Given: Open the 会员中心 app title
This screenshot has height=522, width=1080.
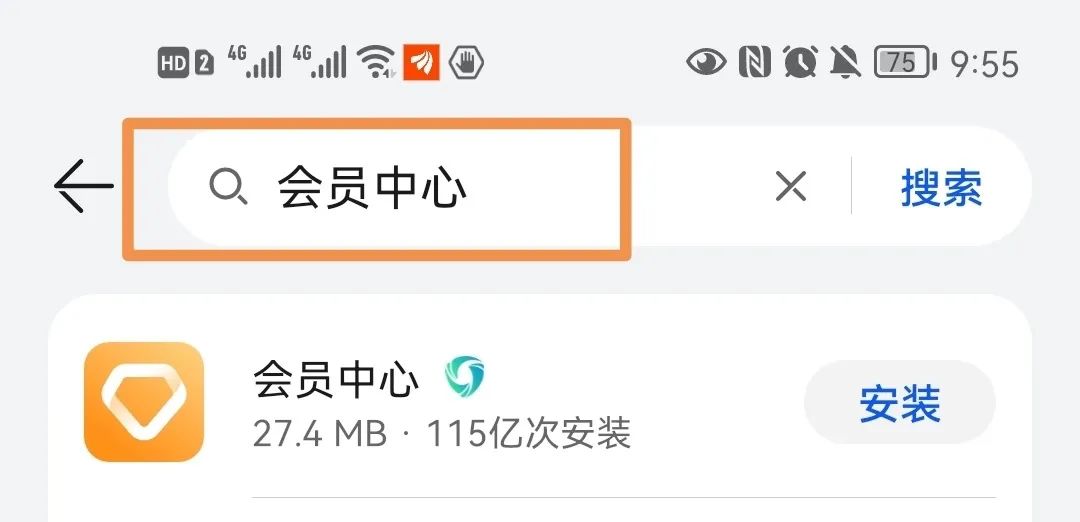Looking at the screenshot, I should click(336, 379).
